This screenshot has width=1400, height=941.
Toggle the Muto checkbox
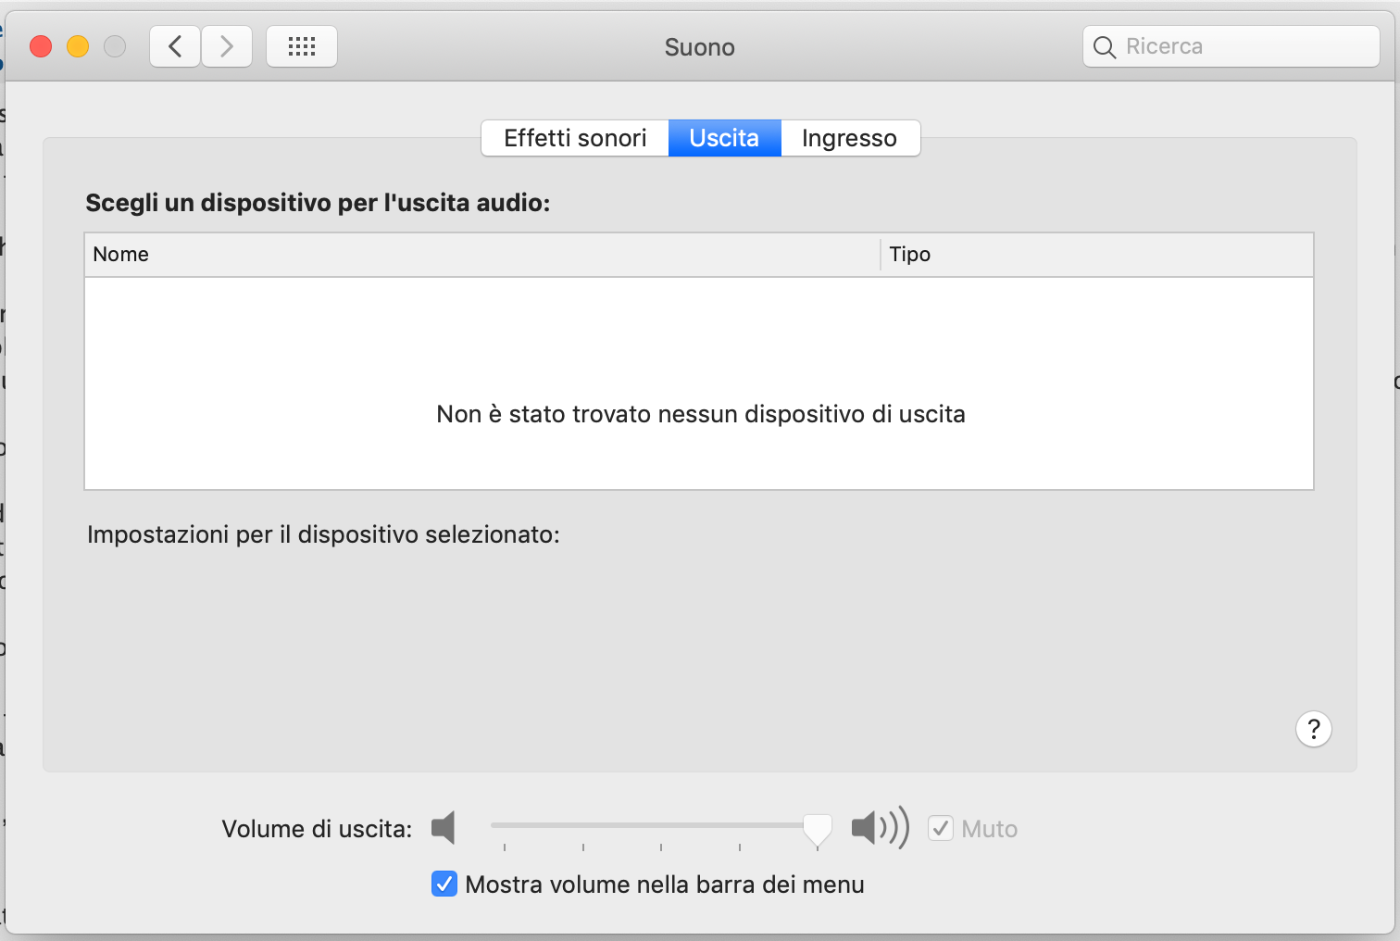click(x=940, y=828)
